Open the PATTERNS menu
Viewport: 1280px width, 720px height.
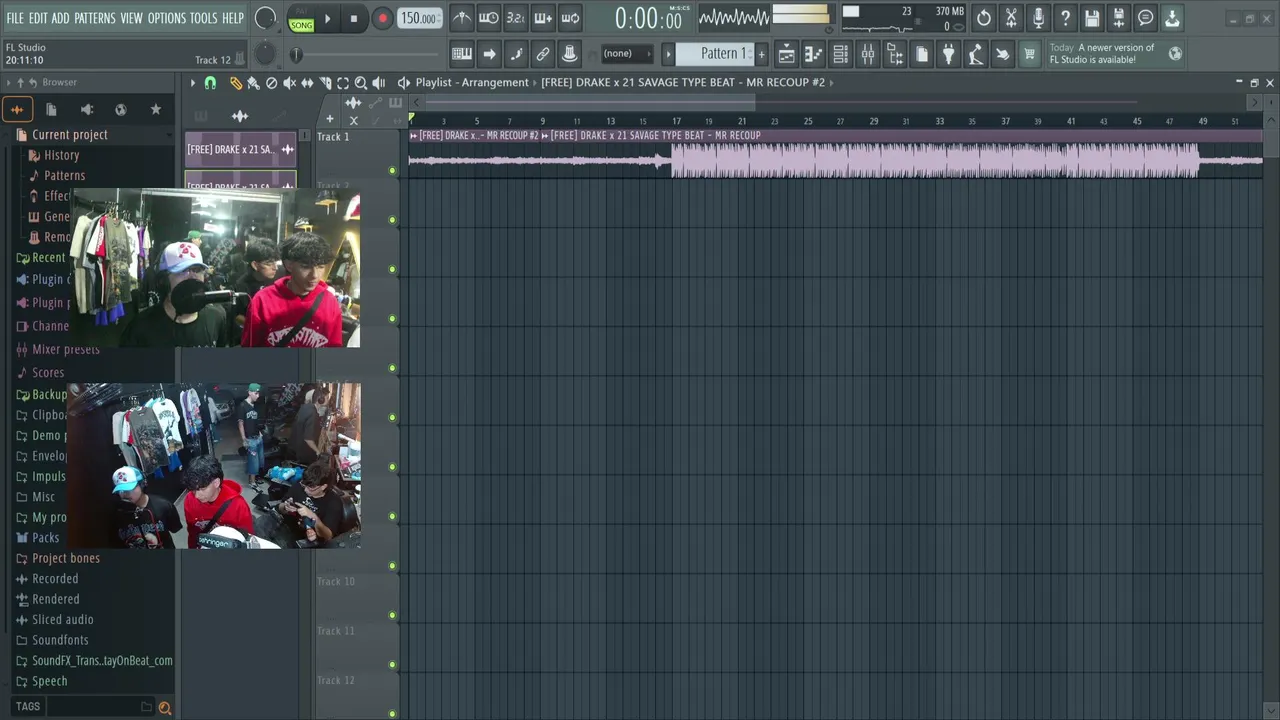pos(95,18)
